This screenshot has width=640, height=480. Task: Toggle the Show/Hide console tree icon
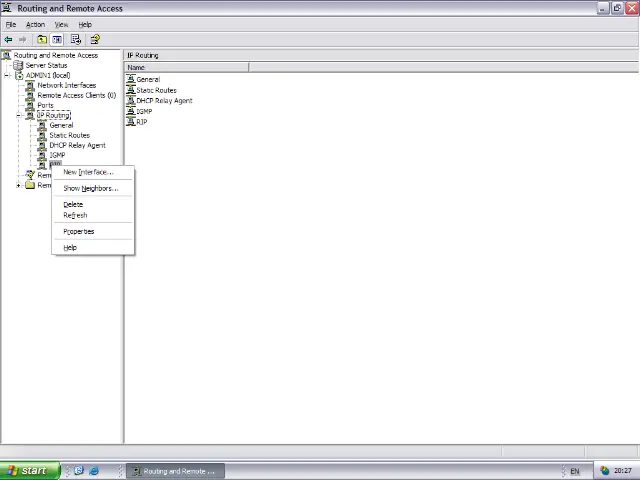click(57, 40)
